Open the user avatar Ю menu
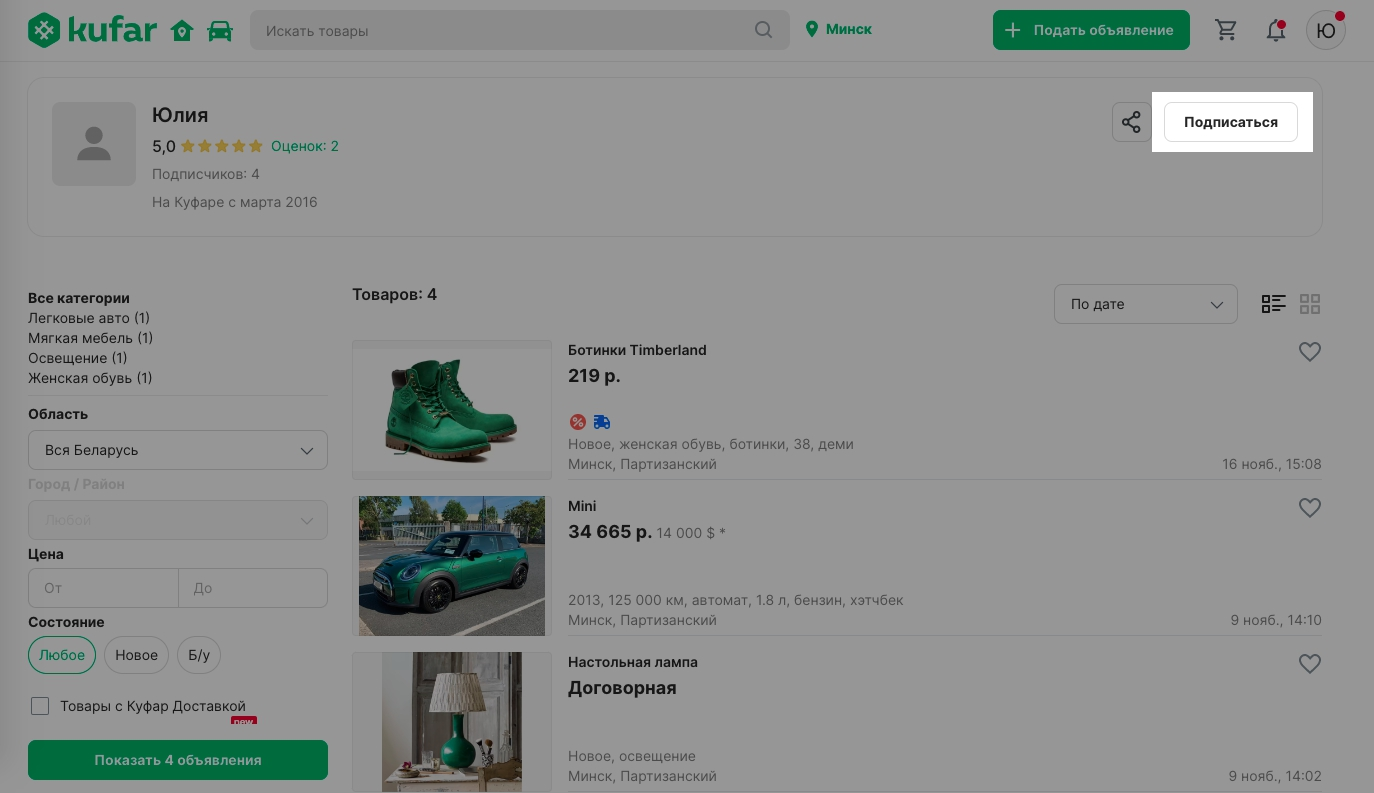The image size is (1374, 793). 1326,30
